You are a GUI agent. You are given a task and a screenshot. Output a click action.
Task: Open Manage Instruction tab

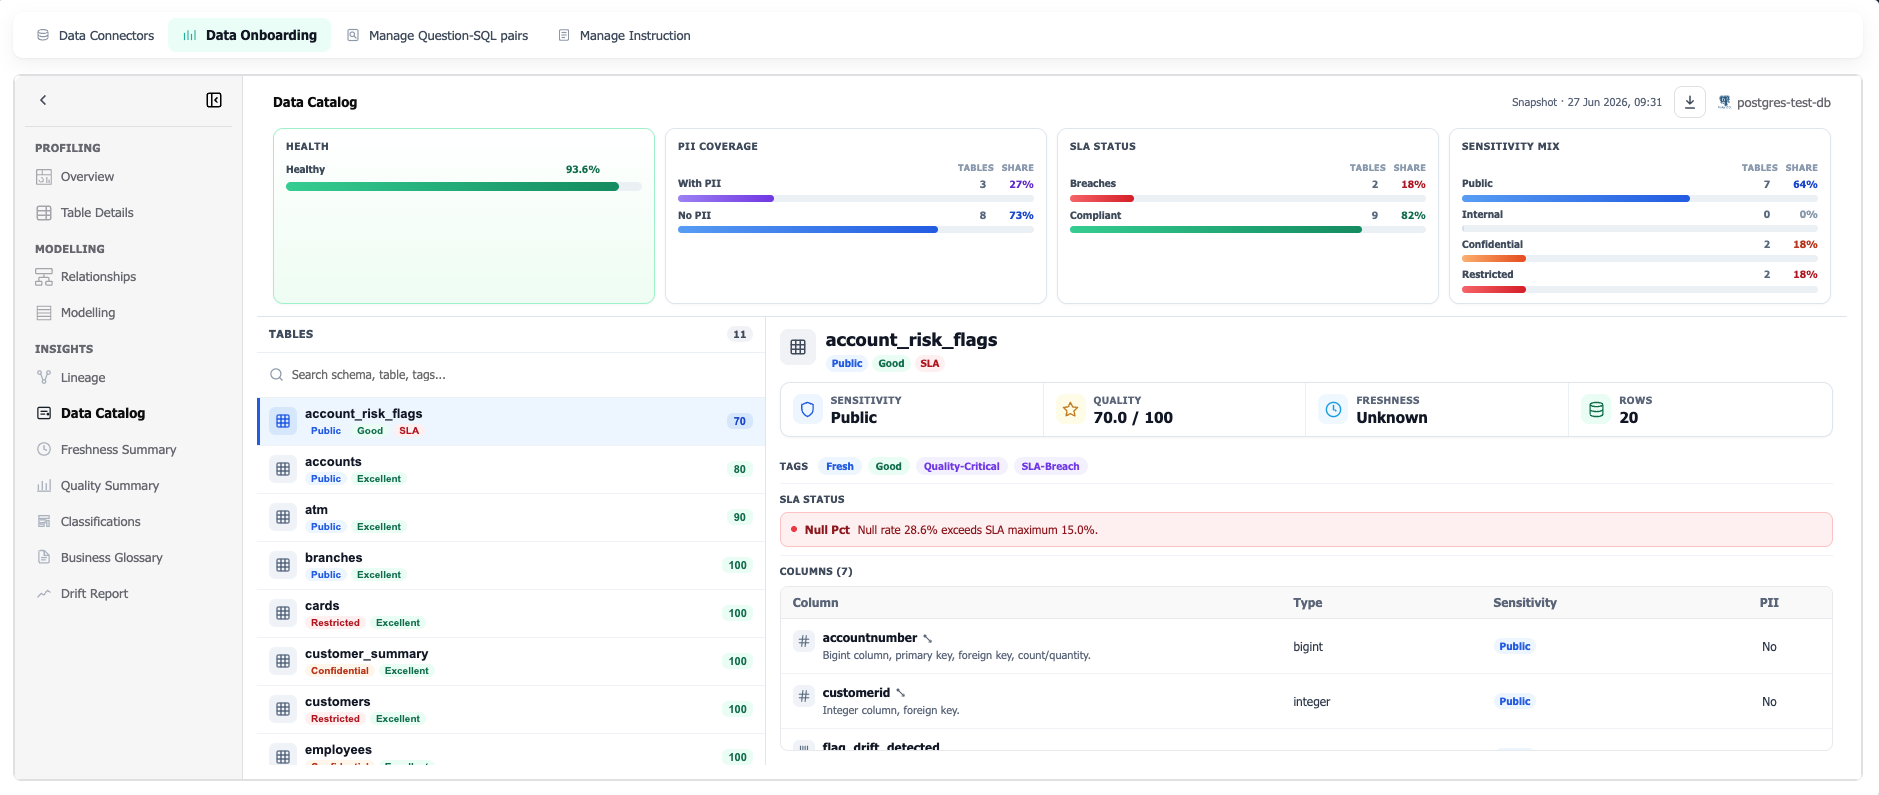tap(624, 35)
